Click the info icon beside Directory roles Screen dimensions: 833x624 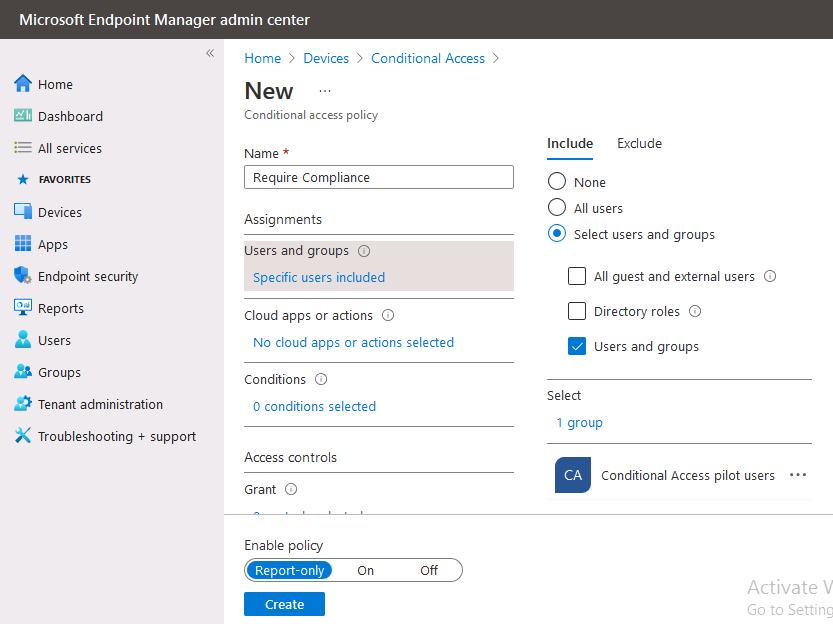click(695, 311)
